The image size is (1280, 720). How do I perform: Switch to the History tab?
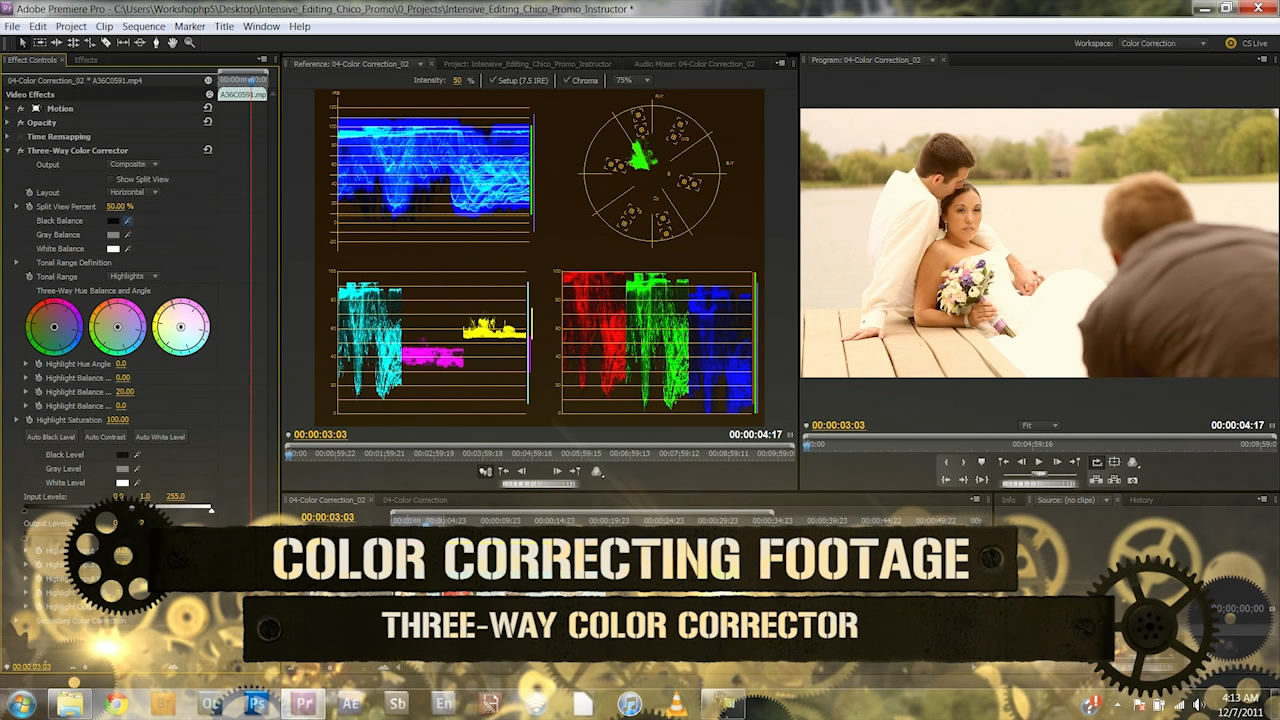coord(1140,499)
